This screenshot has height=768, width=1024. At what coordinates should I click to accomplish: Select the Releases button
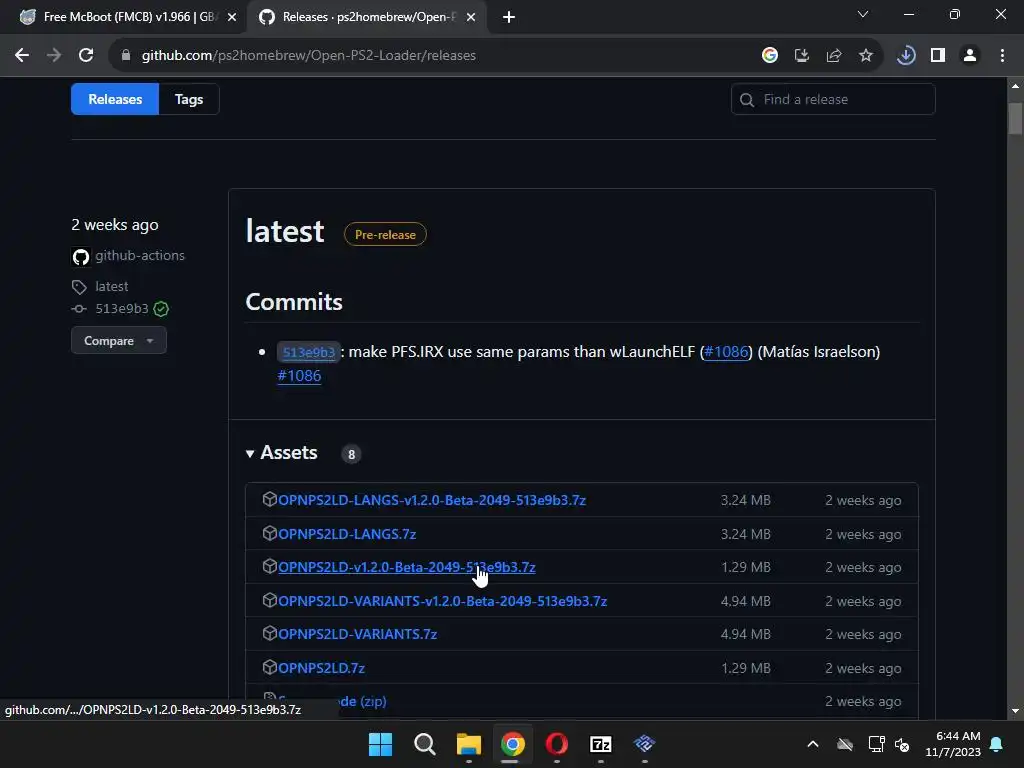click(x=115, y=99)
